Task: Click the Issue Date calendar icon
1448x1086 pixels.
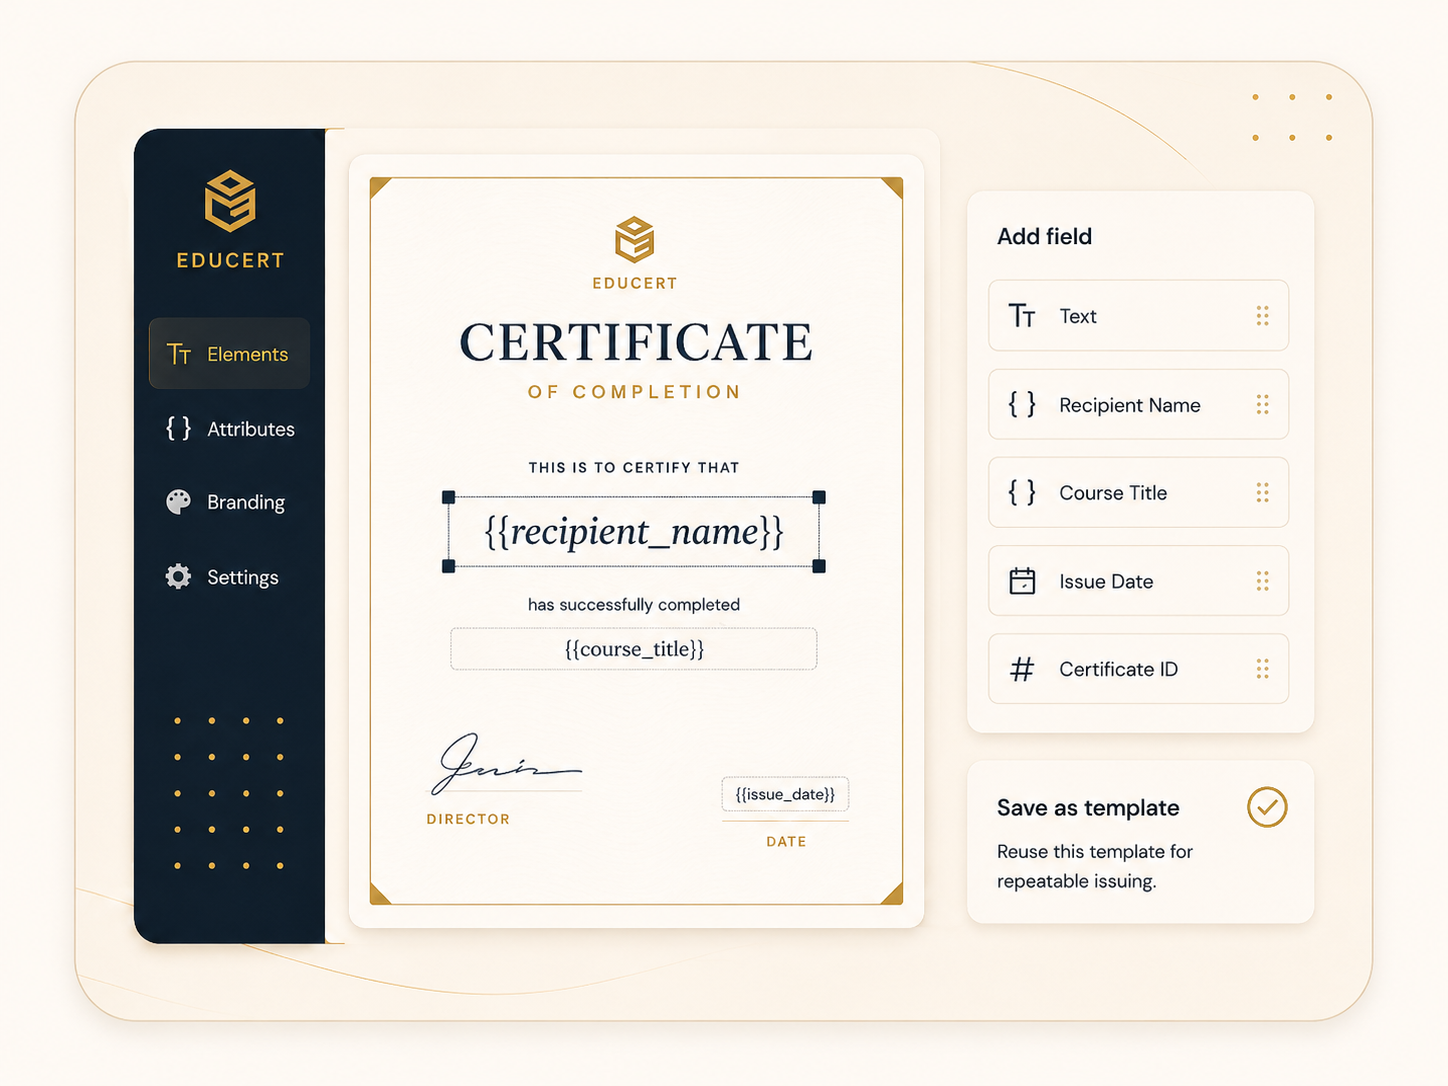Action: click(1022, 581)
